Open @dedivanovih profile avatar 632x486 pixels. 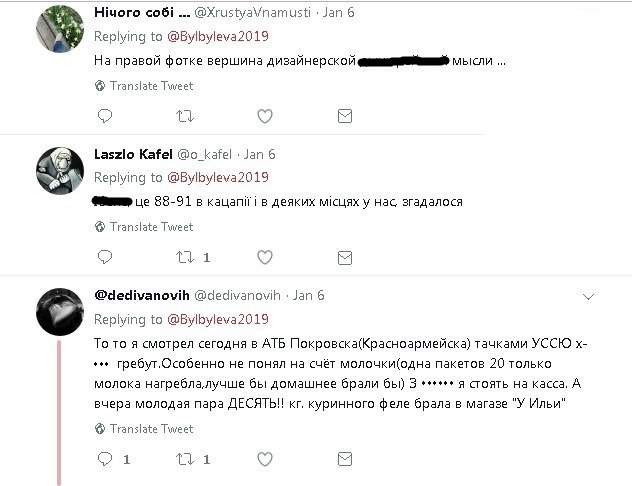tap(60, 312)
